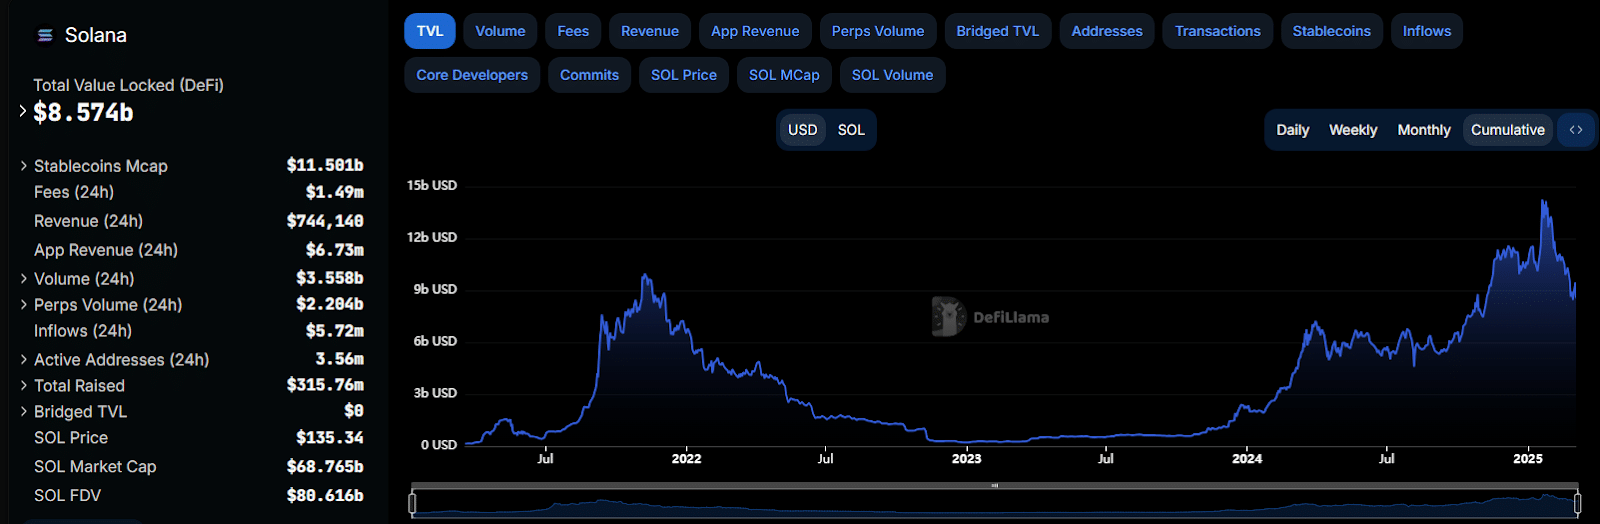Select Cumulative chart grouping

tap(1508, 130)
